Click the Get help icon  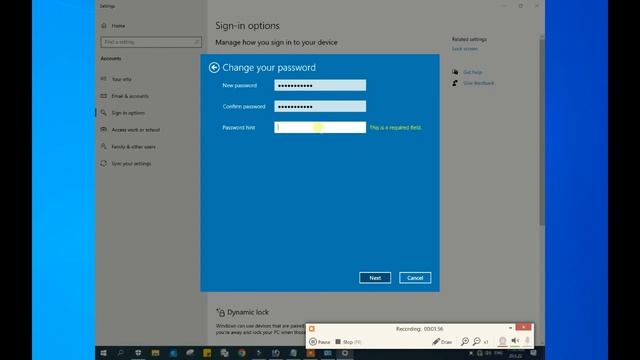point(455,72)
